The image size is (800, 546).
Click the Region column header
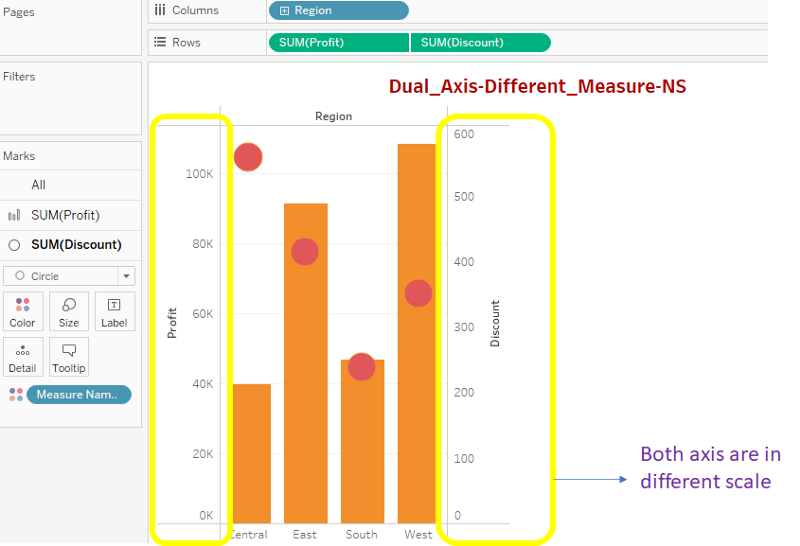(x=333, y=116)
